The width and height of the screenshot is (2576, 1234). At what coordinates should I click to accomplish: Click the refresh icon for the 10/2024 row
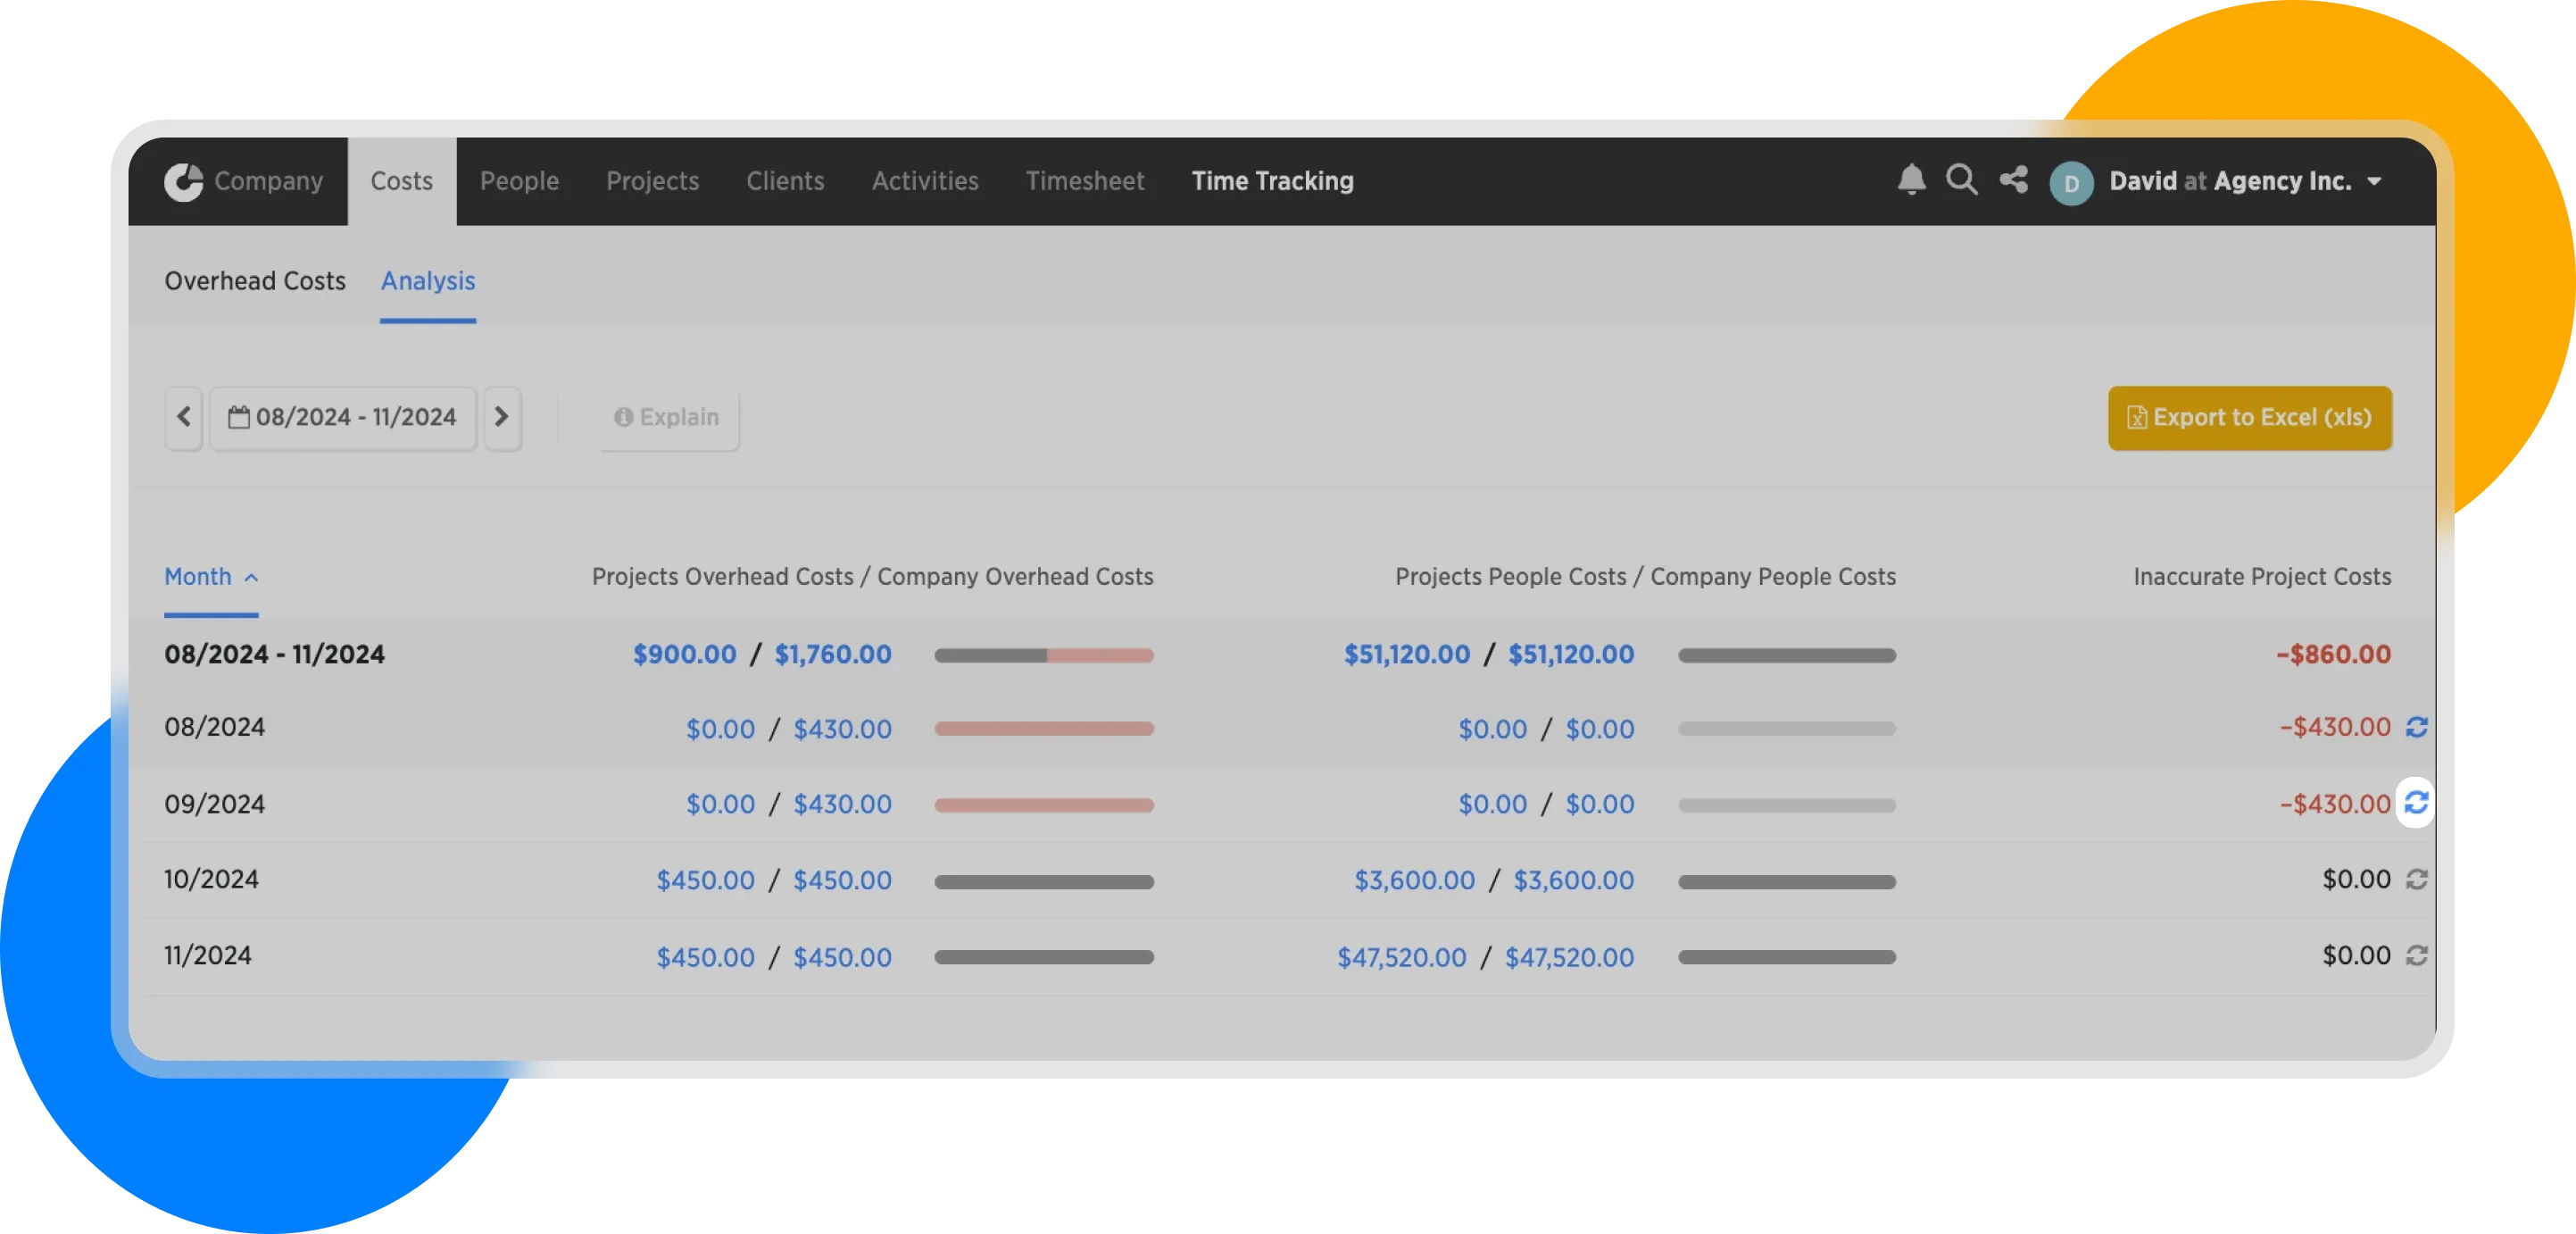click(2416, 879)
